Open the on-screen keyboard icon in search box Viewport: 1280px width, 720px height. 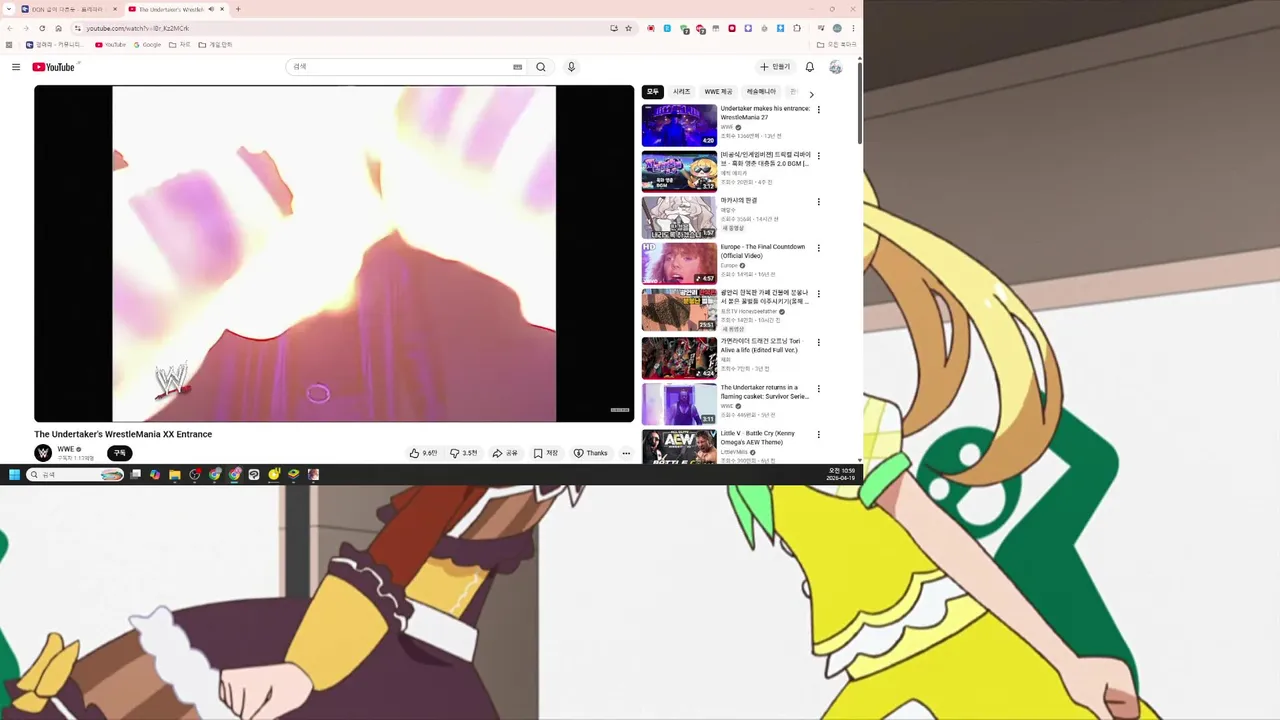(517, 67)
